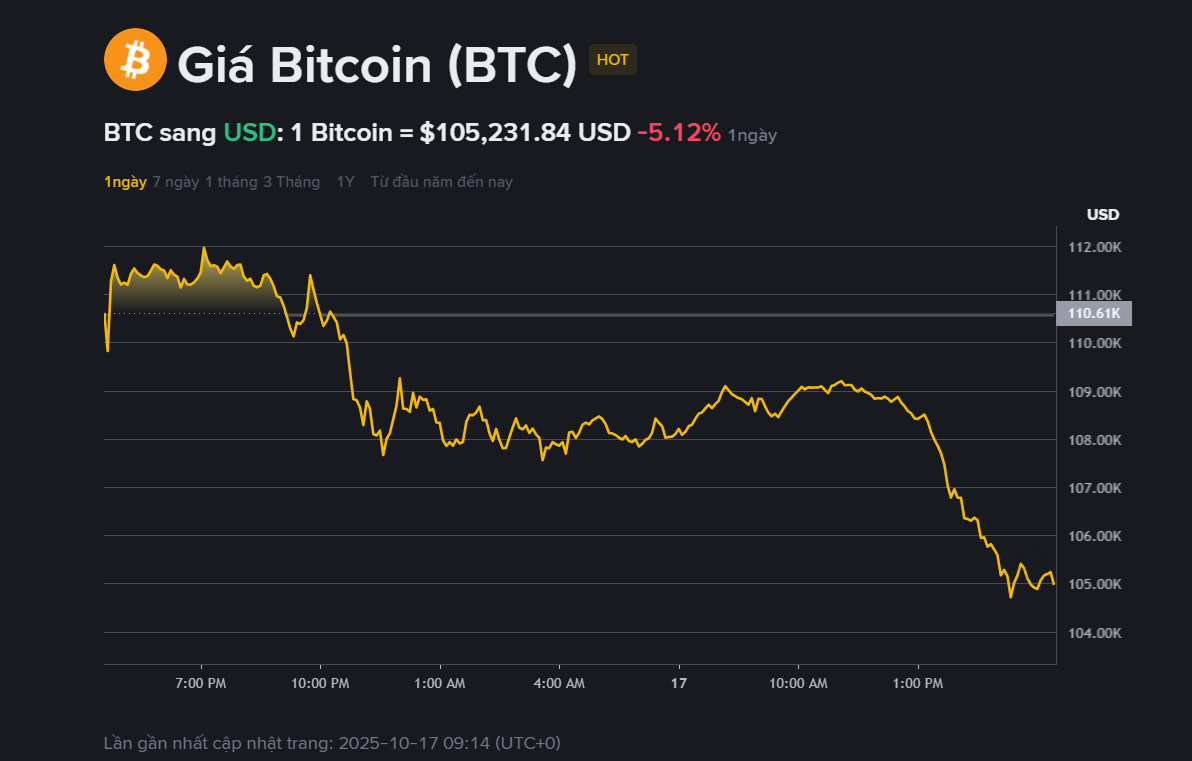Switch to the 1Y chart view
The height and width of the screenshot is (761, 1192).
(345, 182)
